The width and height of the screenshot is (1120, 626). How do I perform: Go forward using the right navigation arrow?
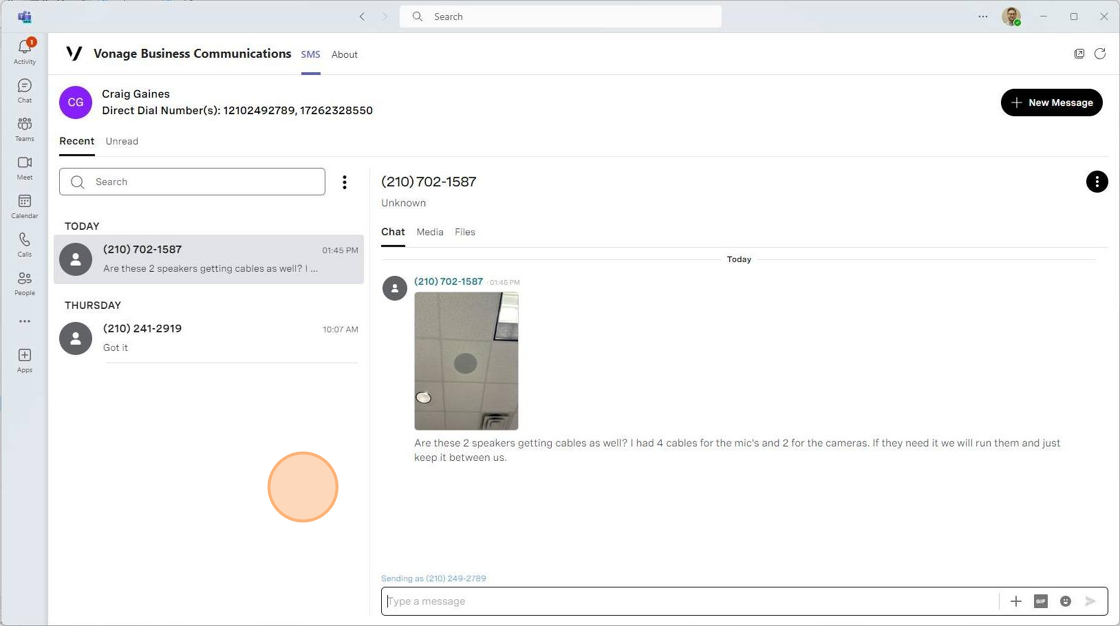[x=385, y=16]
